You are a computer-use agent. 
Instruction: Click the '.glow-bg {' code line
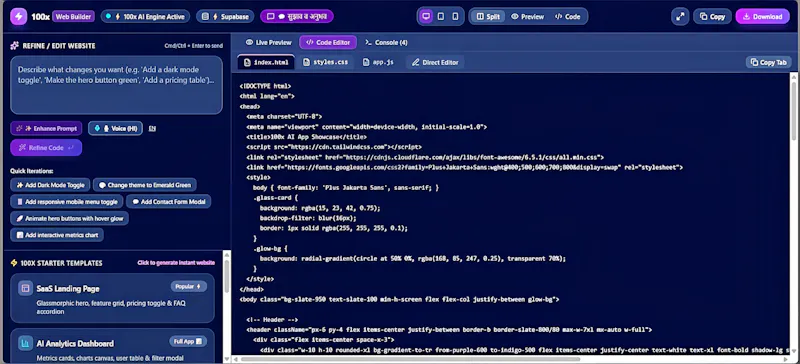pos(270,249)
